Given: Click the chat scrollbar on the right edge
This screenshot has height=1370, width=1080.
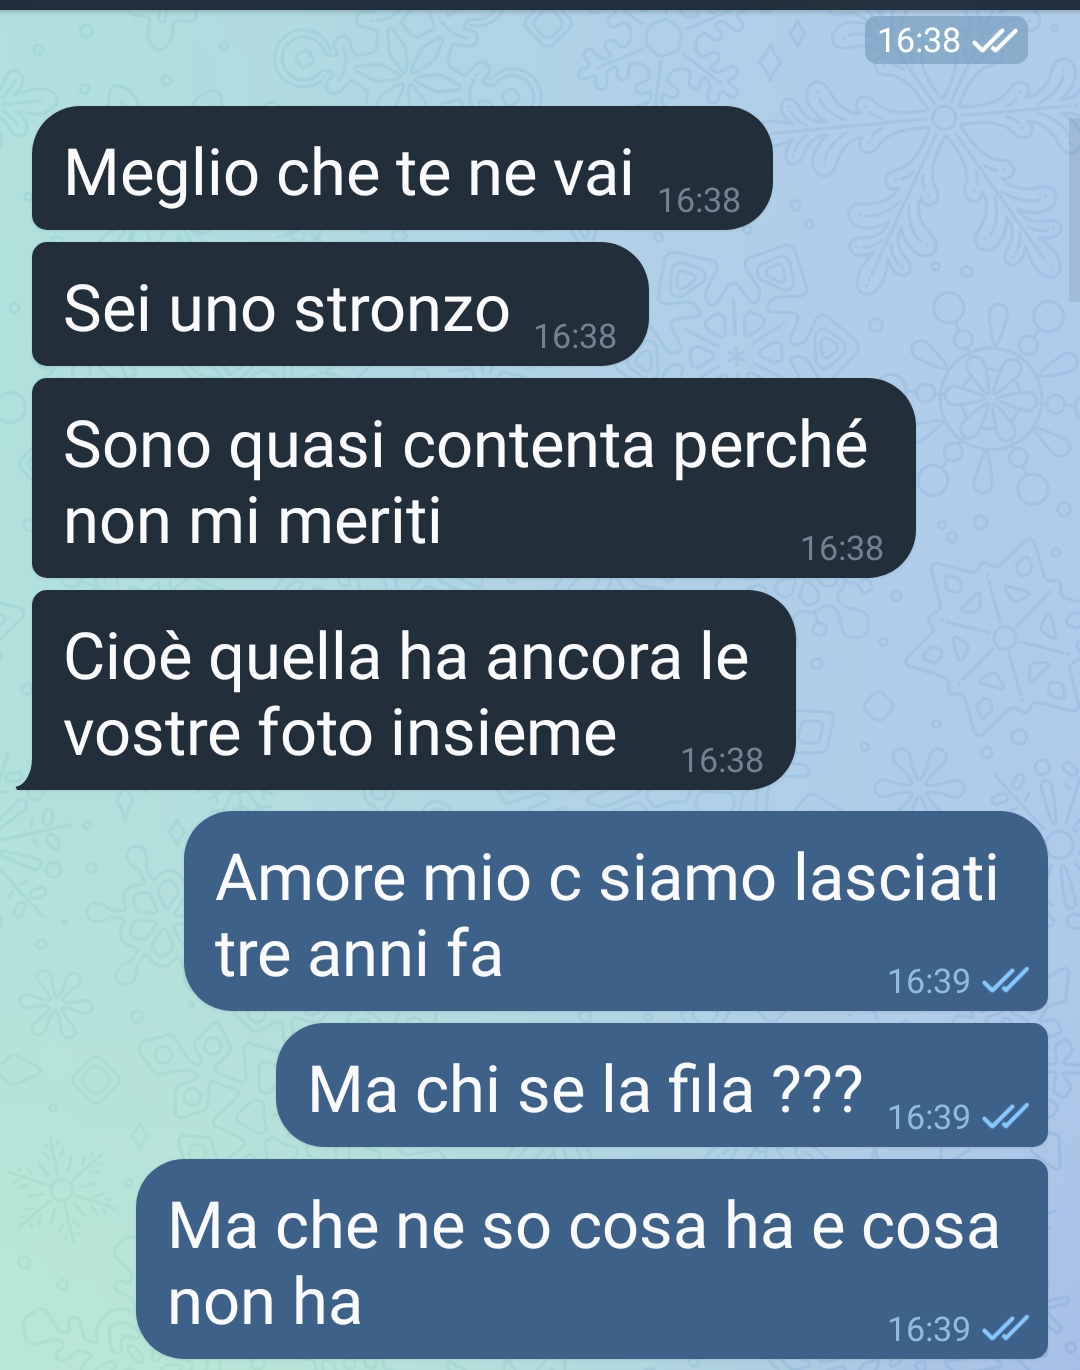Looking at the screenshot, I should click(x=1075, y=210).
